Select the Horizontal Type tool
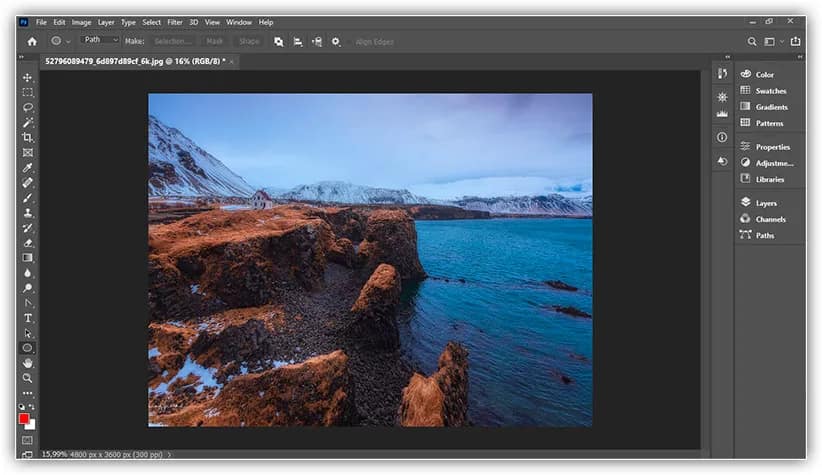The image size is (822, 475). click(x=27, y=318)
